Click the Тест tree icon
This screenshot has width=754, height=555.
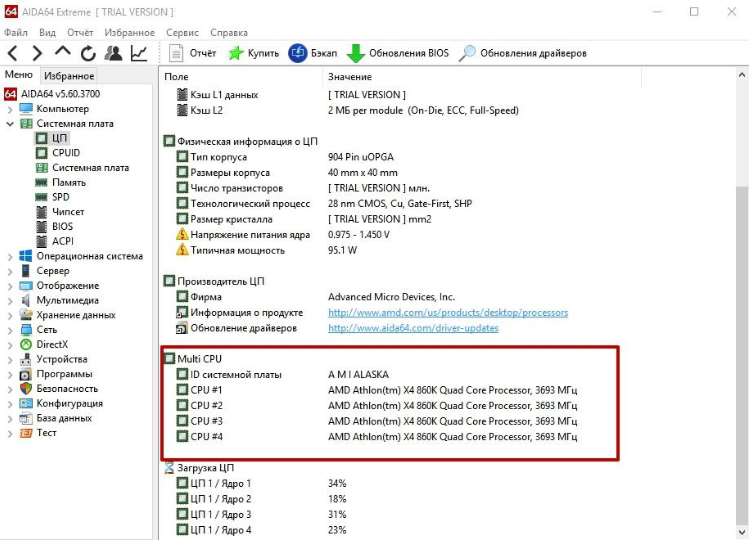(25, 433)
